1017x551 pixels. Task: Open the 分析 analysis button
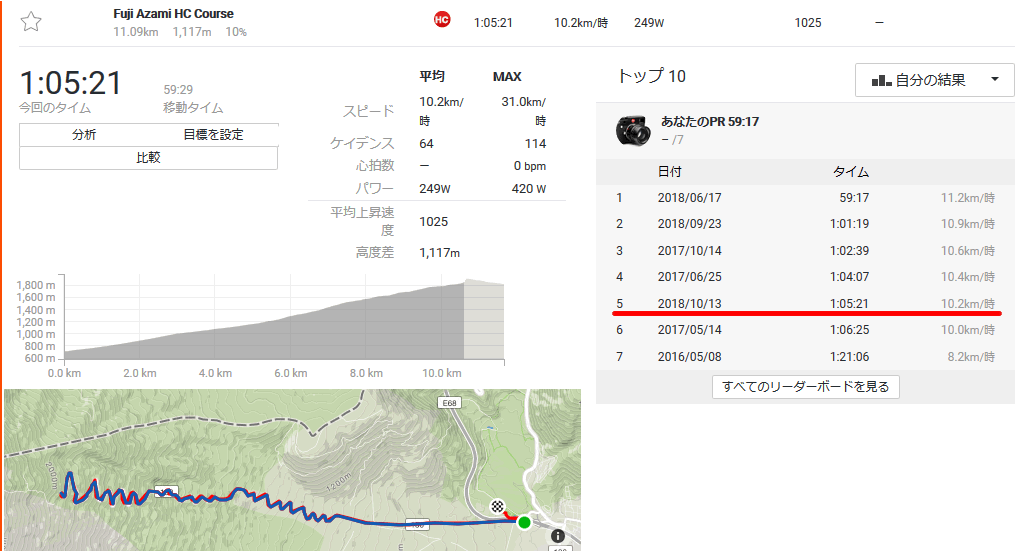click(x=84, y=135)
